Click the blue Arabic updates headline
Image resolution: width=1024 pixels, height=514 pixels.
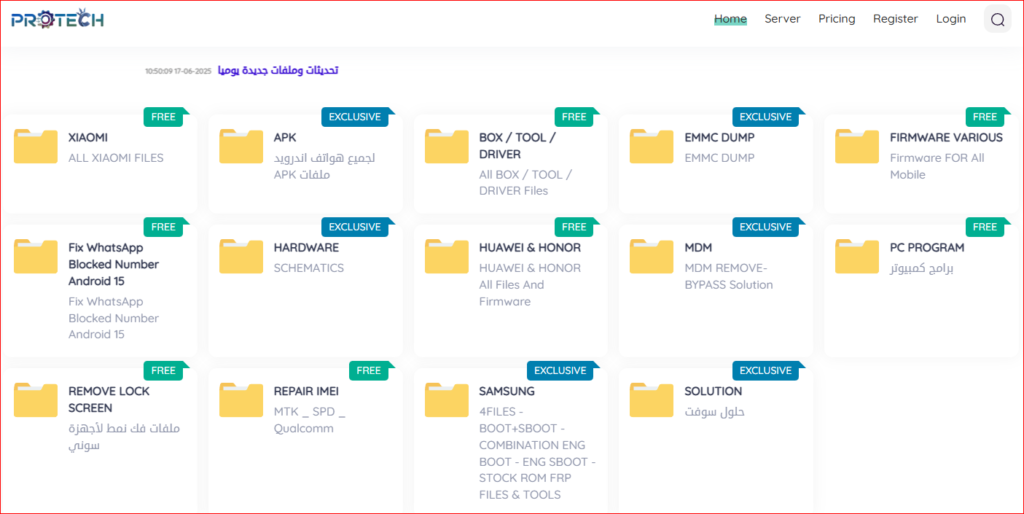pos(278,70)
